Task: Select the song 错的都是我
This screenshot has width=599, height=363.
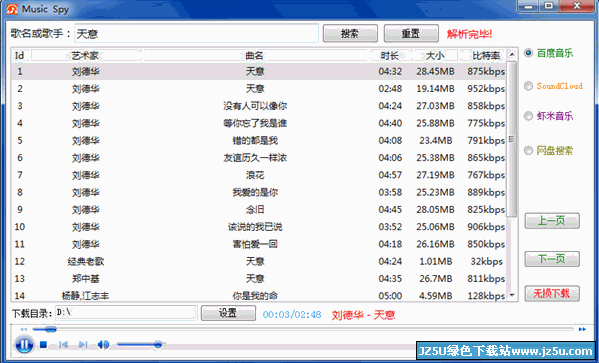Action: point(255,141)
